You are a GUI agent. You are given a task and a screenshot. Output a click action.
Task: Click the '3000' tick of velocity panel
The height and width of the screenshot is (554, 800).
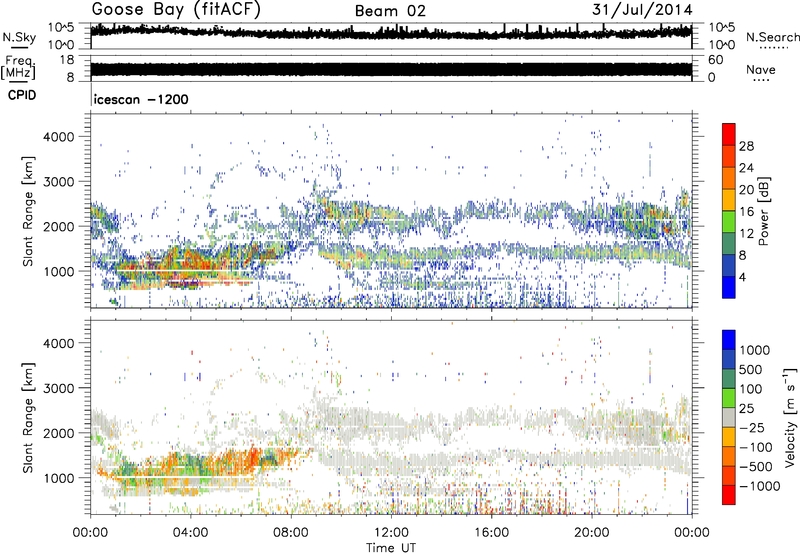click(59, 388)
